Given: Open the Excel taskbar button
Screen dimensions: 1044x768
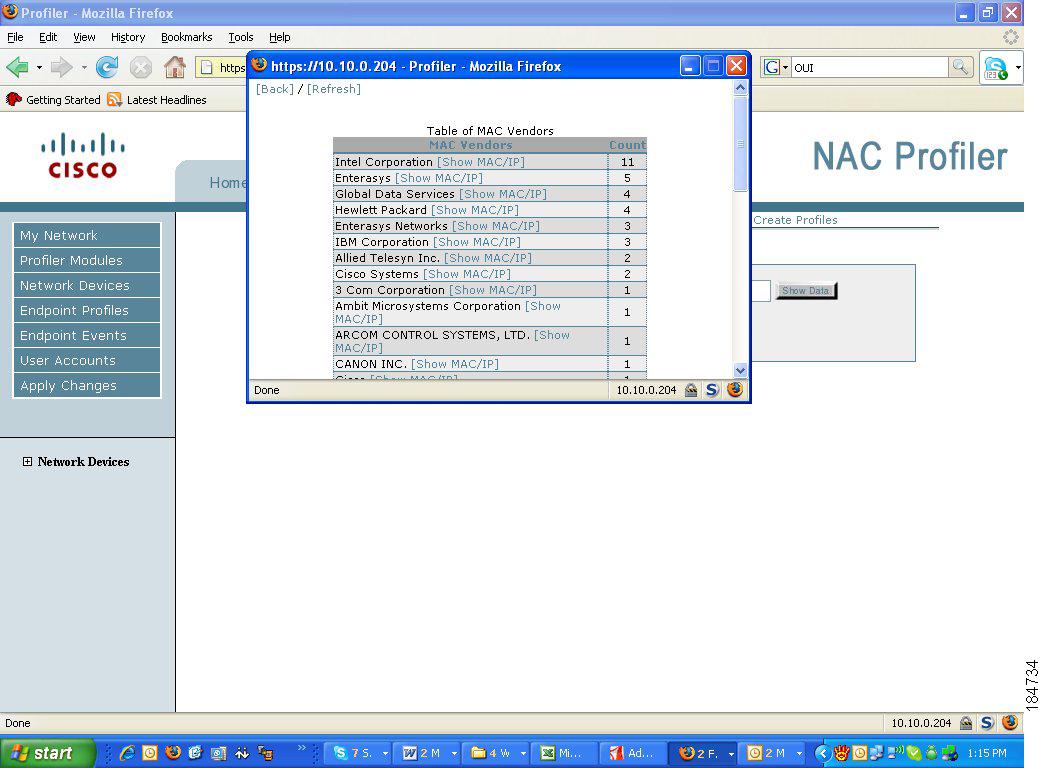Looking at the screenshot, I should (565, 753).
